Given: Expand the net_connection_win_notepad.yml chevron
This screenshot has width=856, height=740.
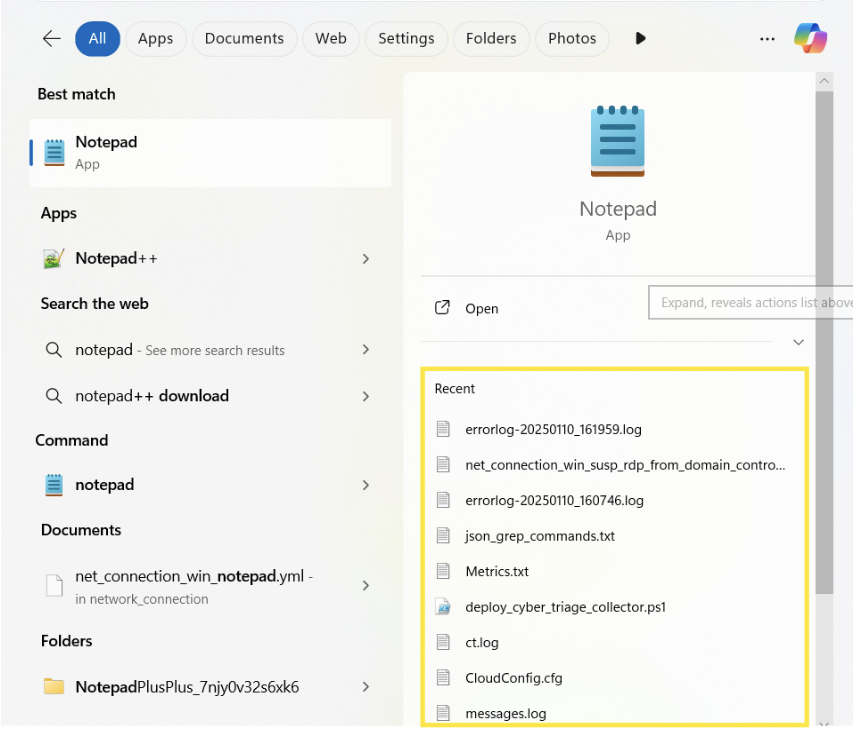Looking at the screenshot, I should pos(366,586).
